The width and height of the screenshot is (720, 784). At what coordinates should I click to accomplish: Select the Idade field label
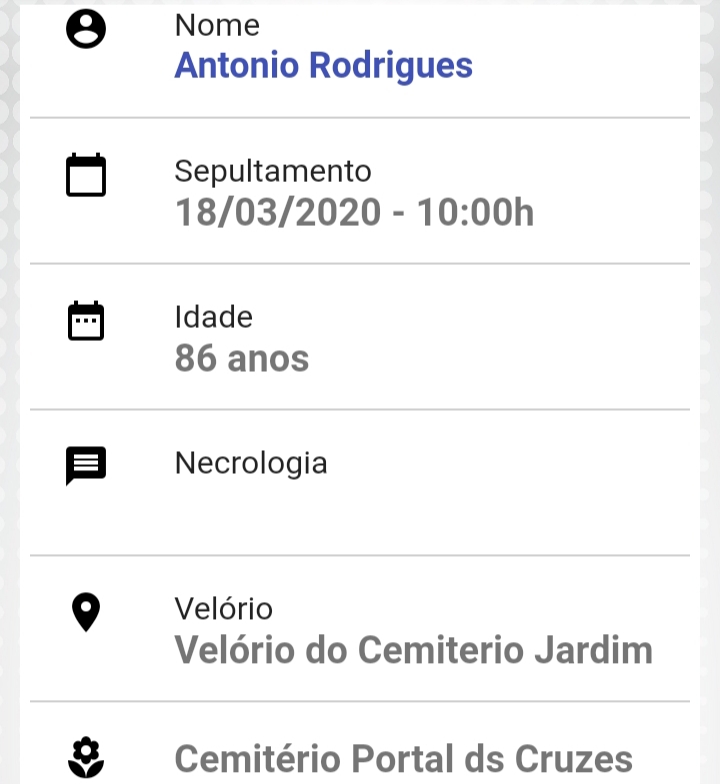pyautogui.click(x=214, y=317)
